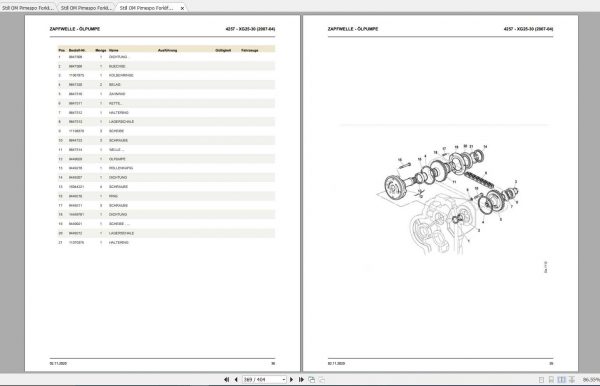Click the greyed-out next view icon
The width and height of the screenshot is (600, 386).
[322, 379]
